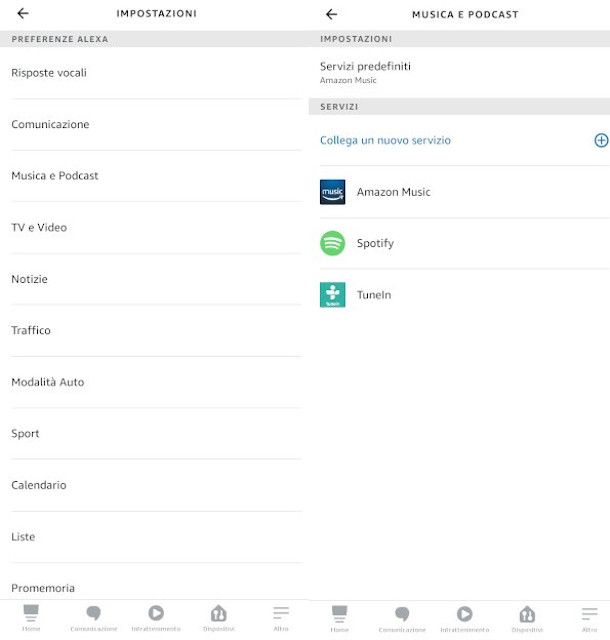Select the Spotify logo
The height and width of the screenshot is (640, 610).
[332, 243]
